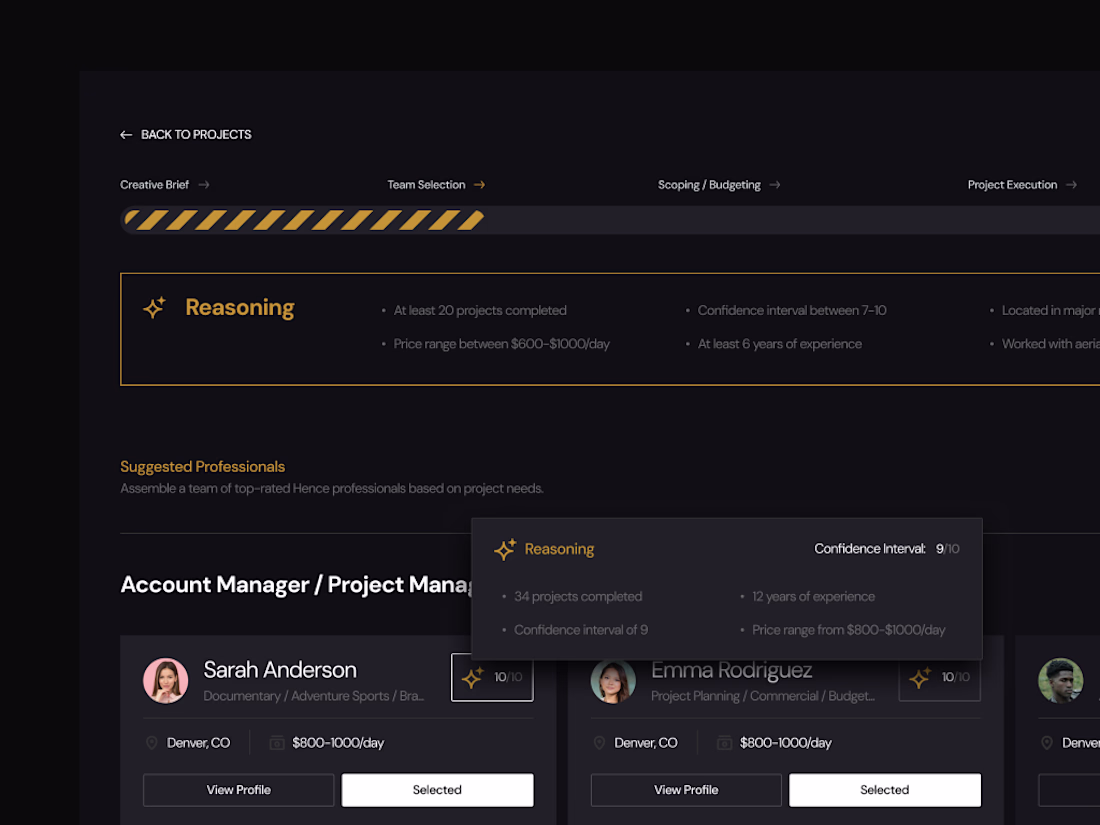1100x825 pixels.
Task: Click the Reasoning heading in the banner
Action: (x=240, y=307)
